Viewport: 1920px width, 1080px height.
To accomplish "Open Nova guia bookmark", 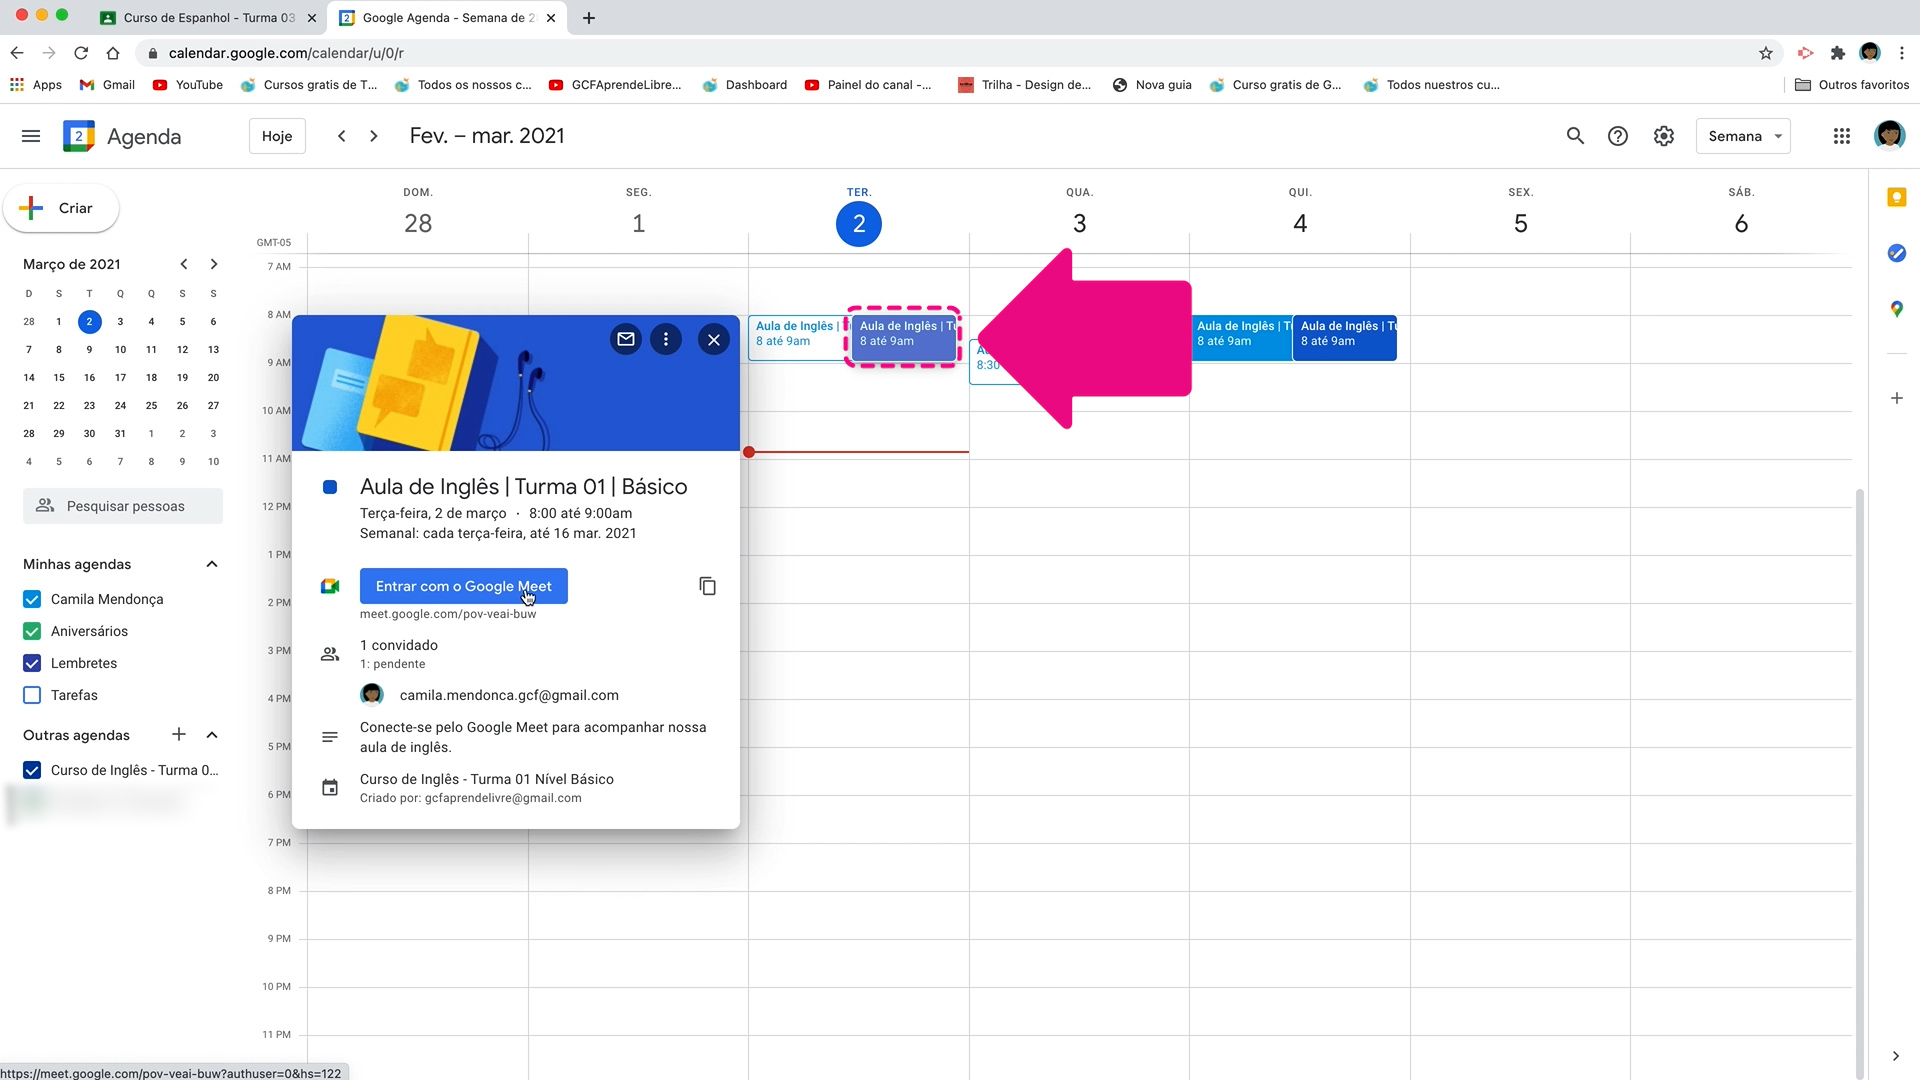I will click(1152, 85).
